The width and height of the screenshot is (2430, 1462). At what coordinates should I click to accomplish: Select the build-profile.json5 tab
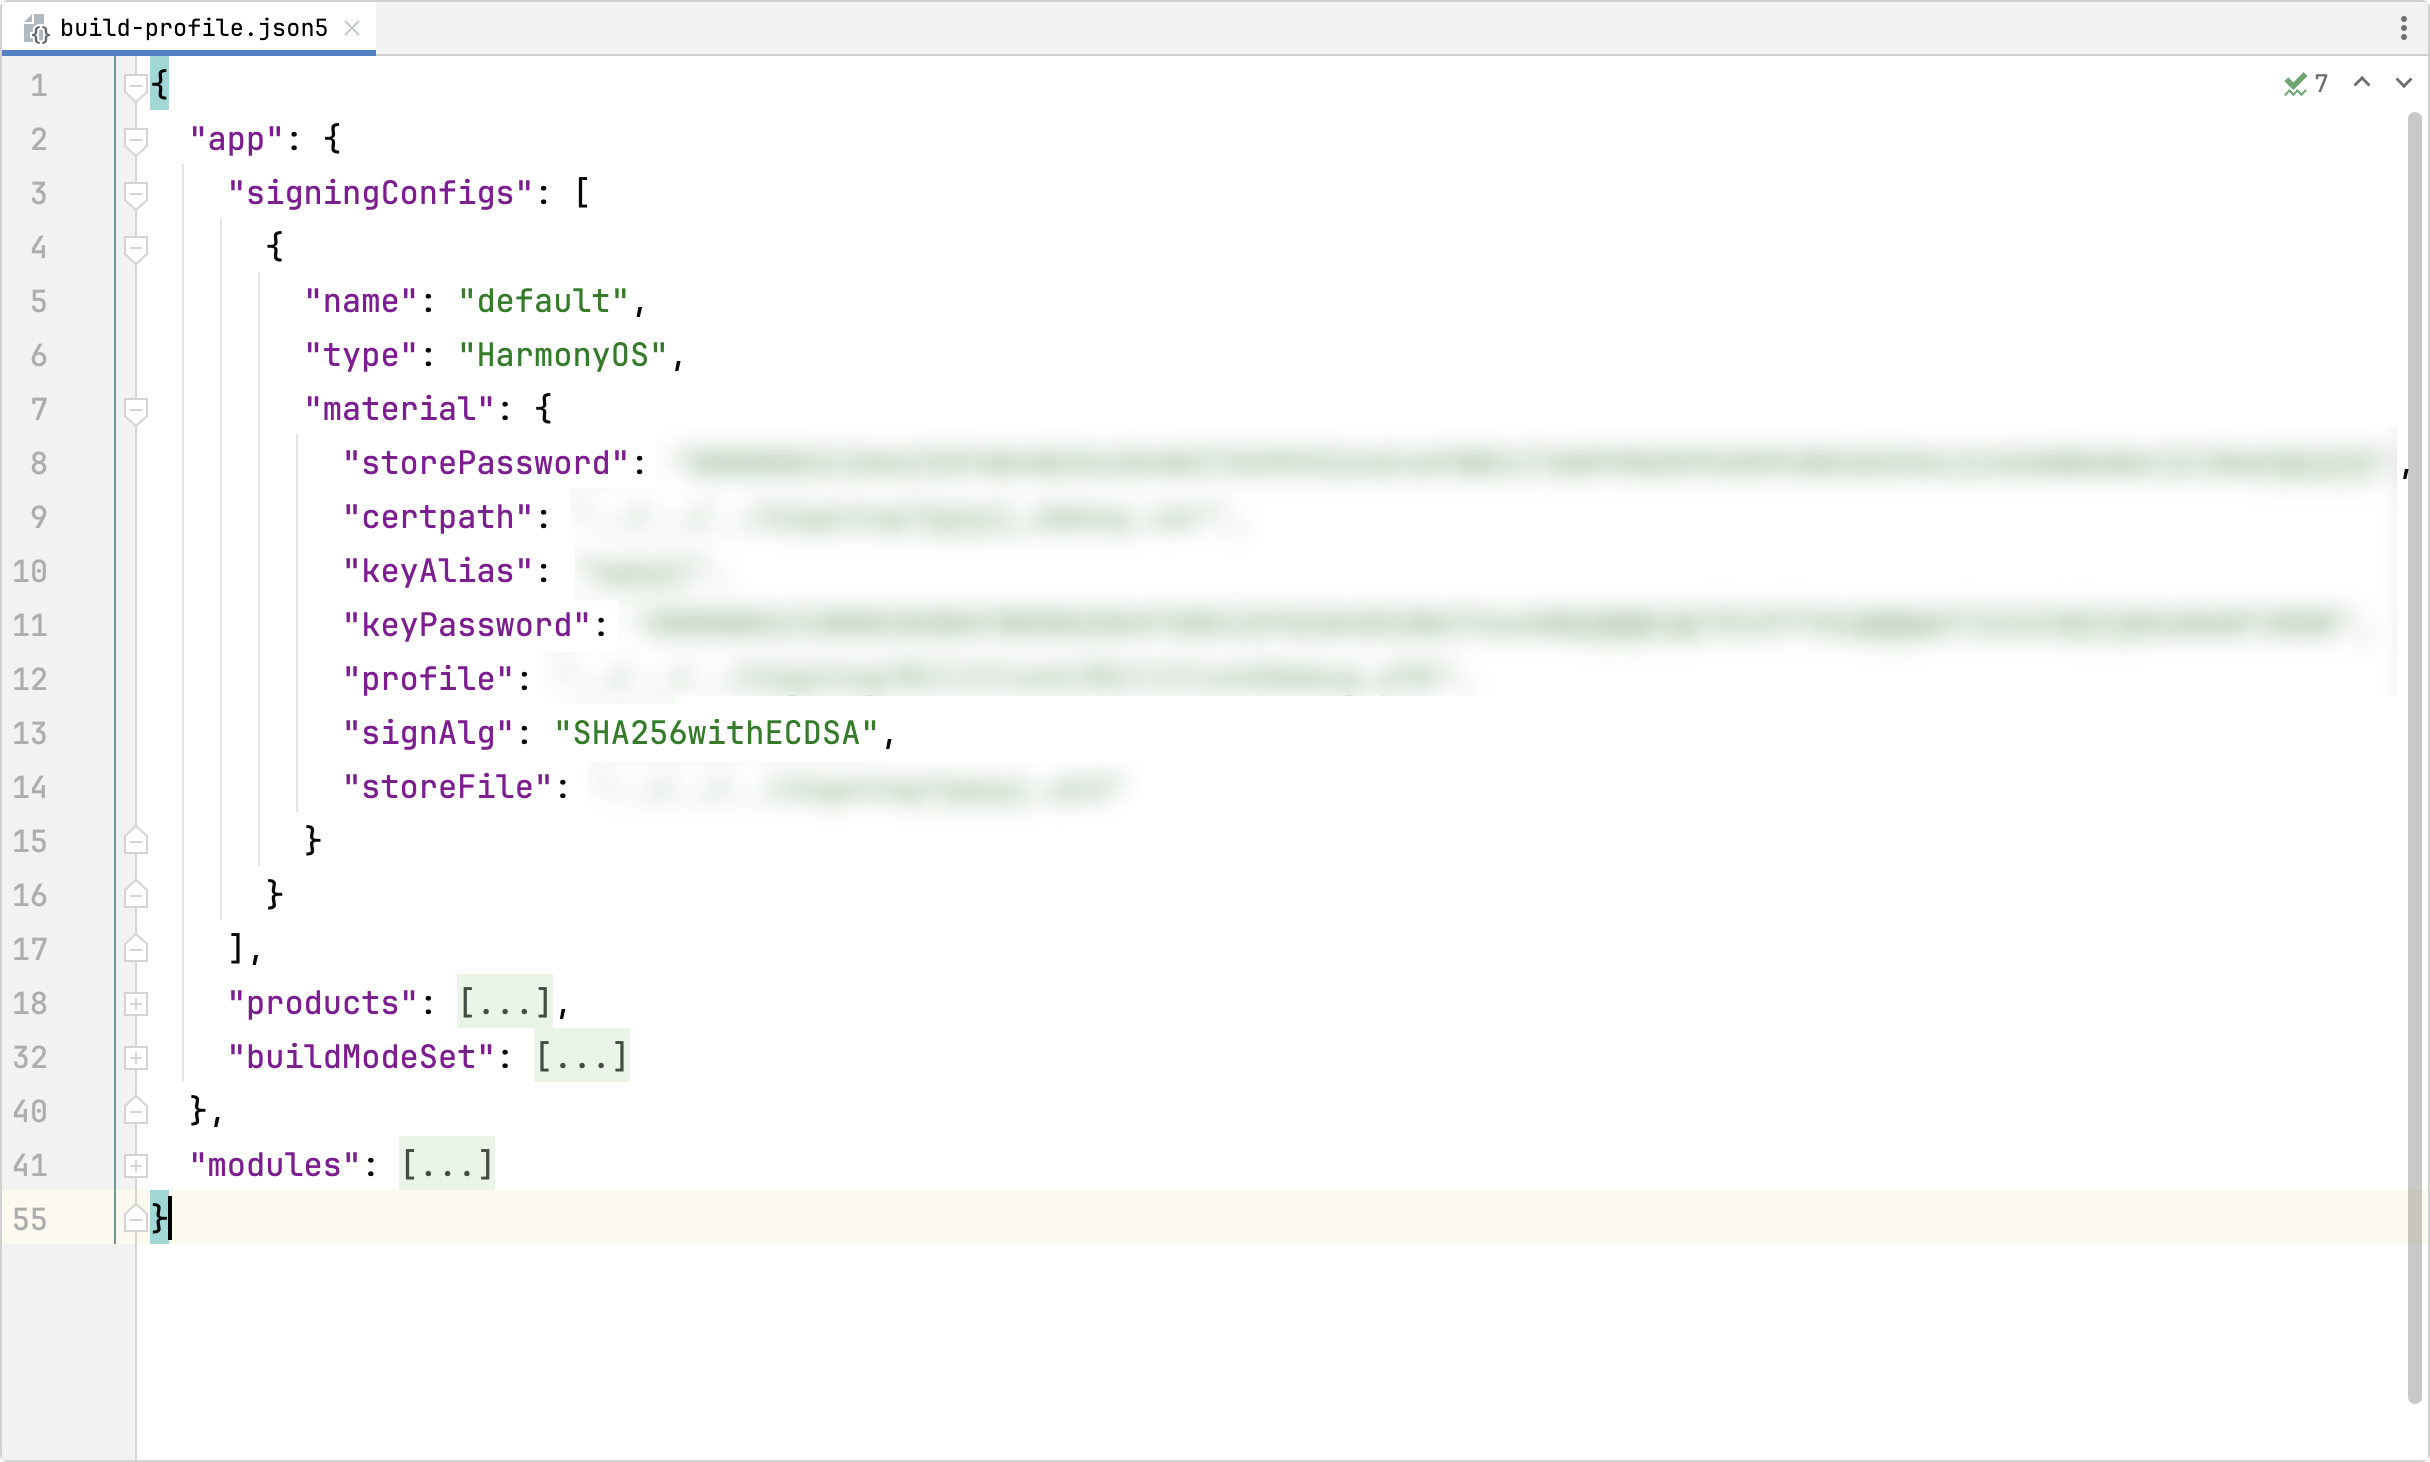click(193, 28)
